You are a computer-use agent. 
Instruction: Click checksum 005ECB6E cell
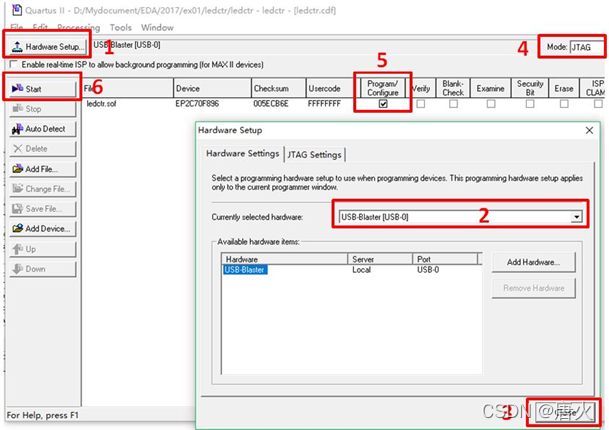[x=271, y=104]
